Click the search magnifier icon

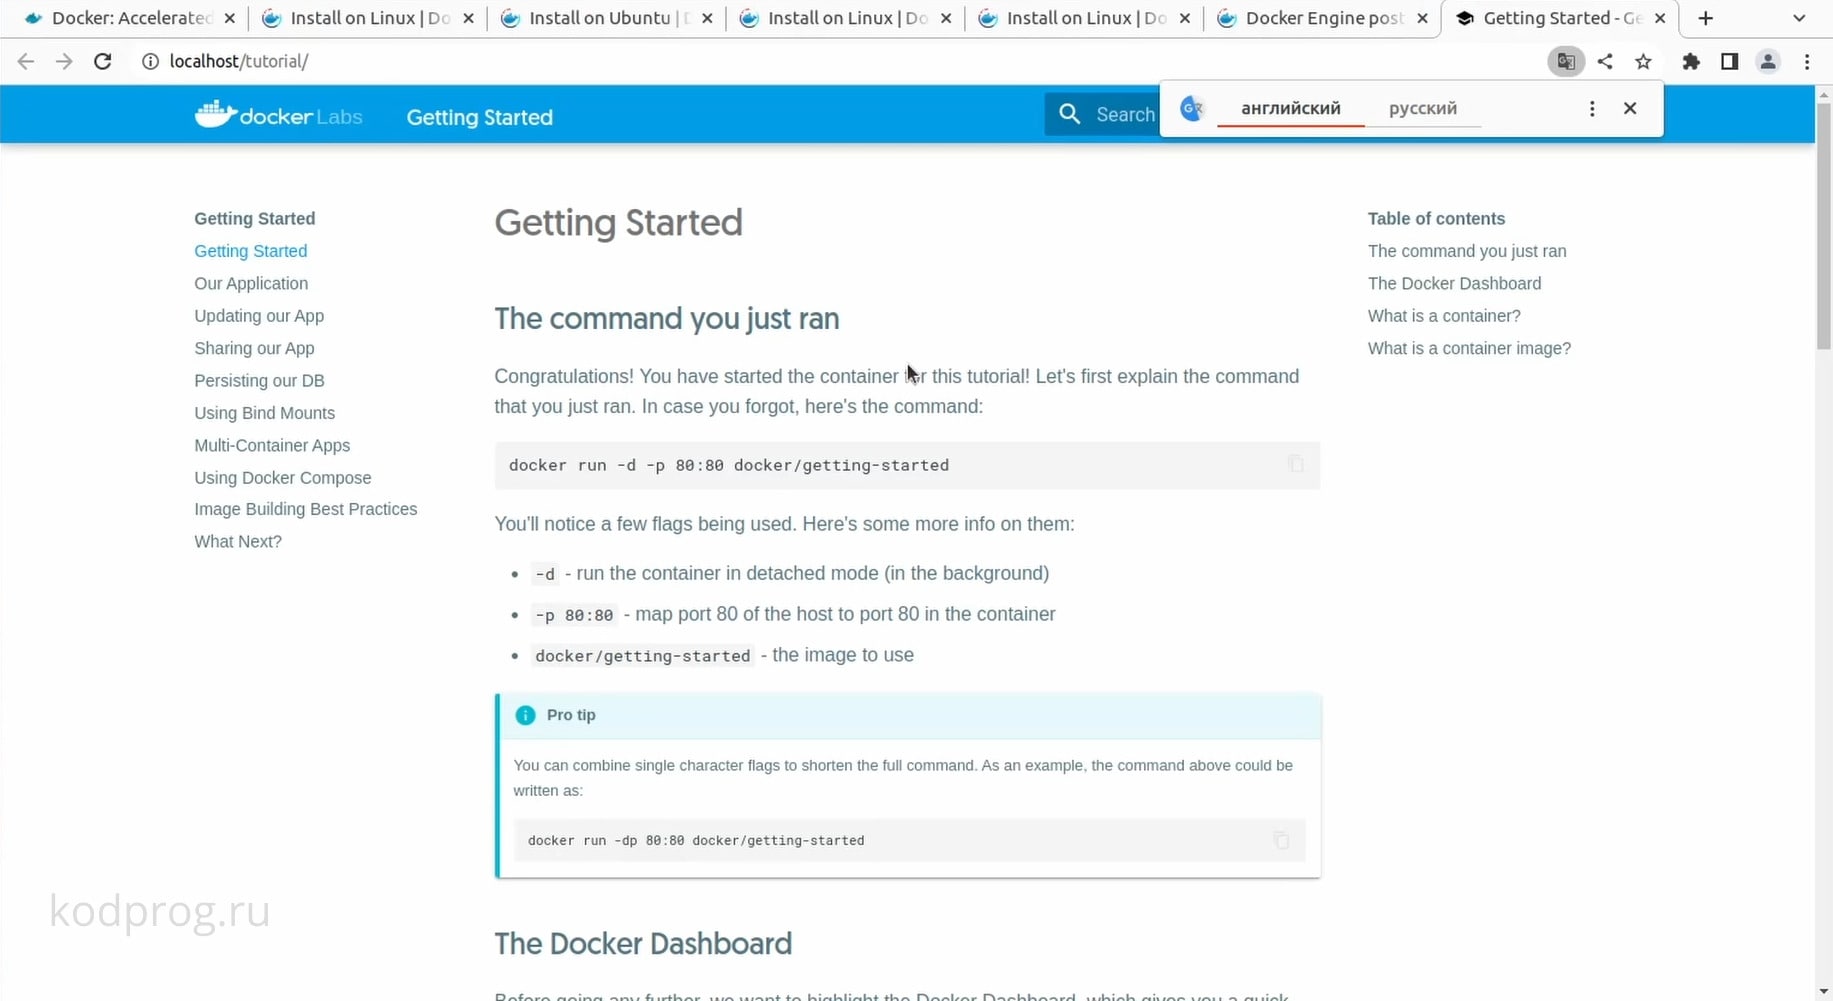coord(1069,114)
